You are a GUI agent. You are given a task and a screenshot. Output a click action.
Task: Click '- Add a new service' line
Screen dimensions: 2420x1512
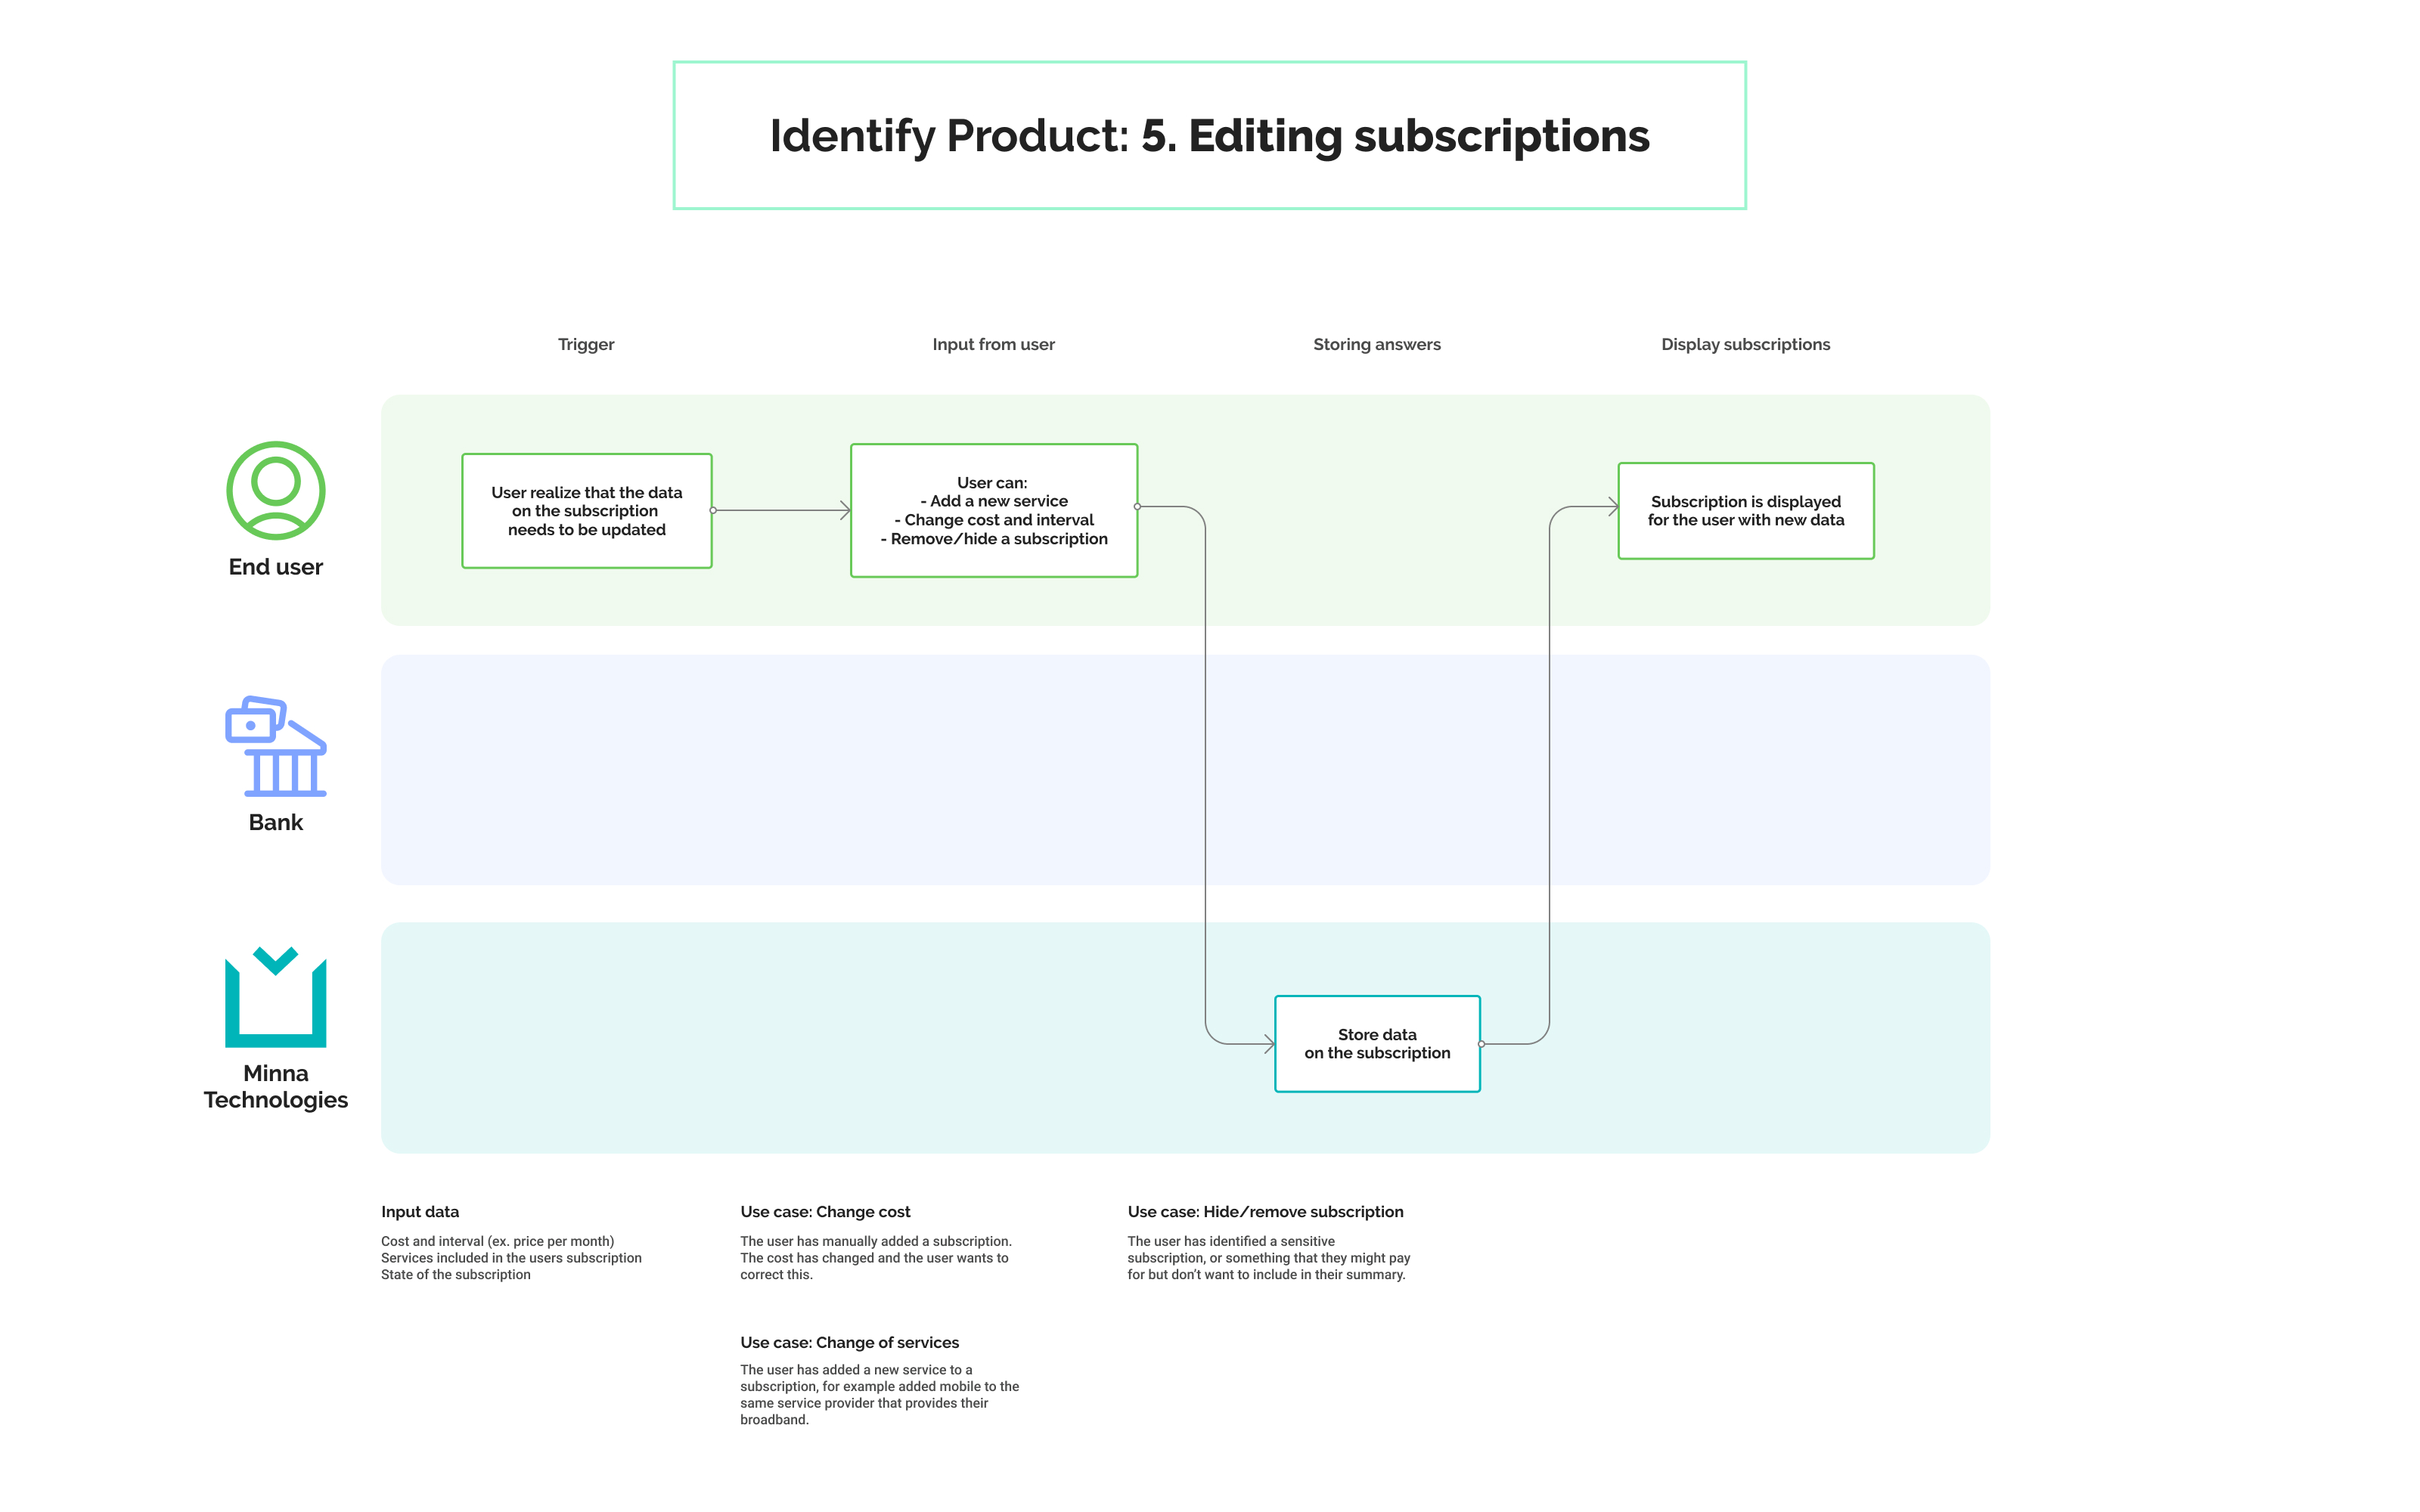coord(994,501)
